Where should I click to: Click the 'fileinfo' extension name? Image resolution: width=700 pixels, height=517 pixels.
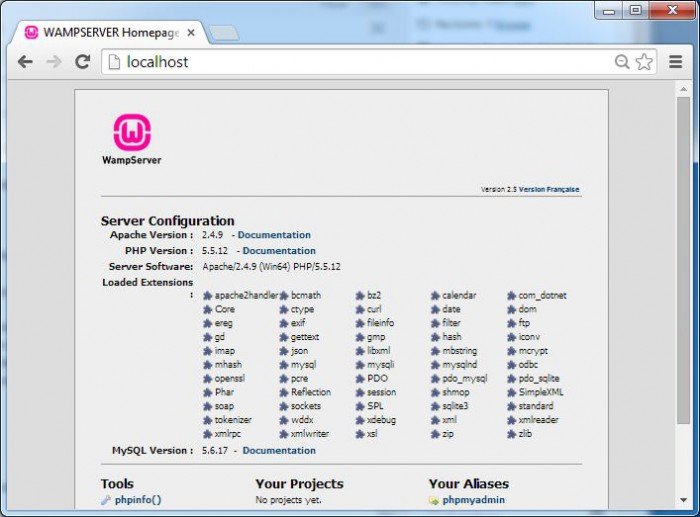pyautogui.click(x=380, y=323)
